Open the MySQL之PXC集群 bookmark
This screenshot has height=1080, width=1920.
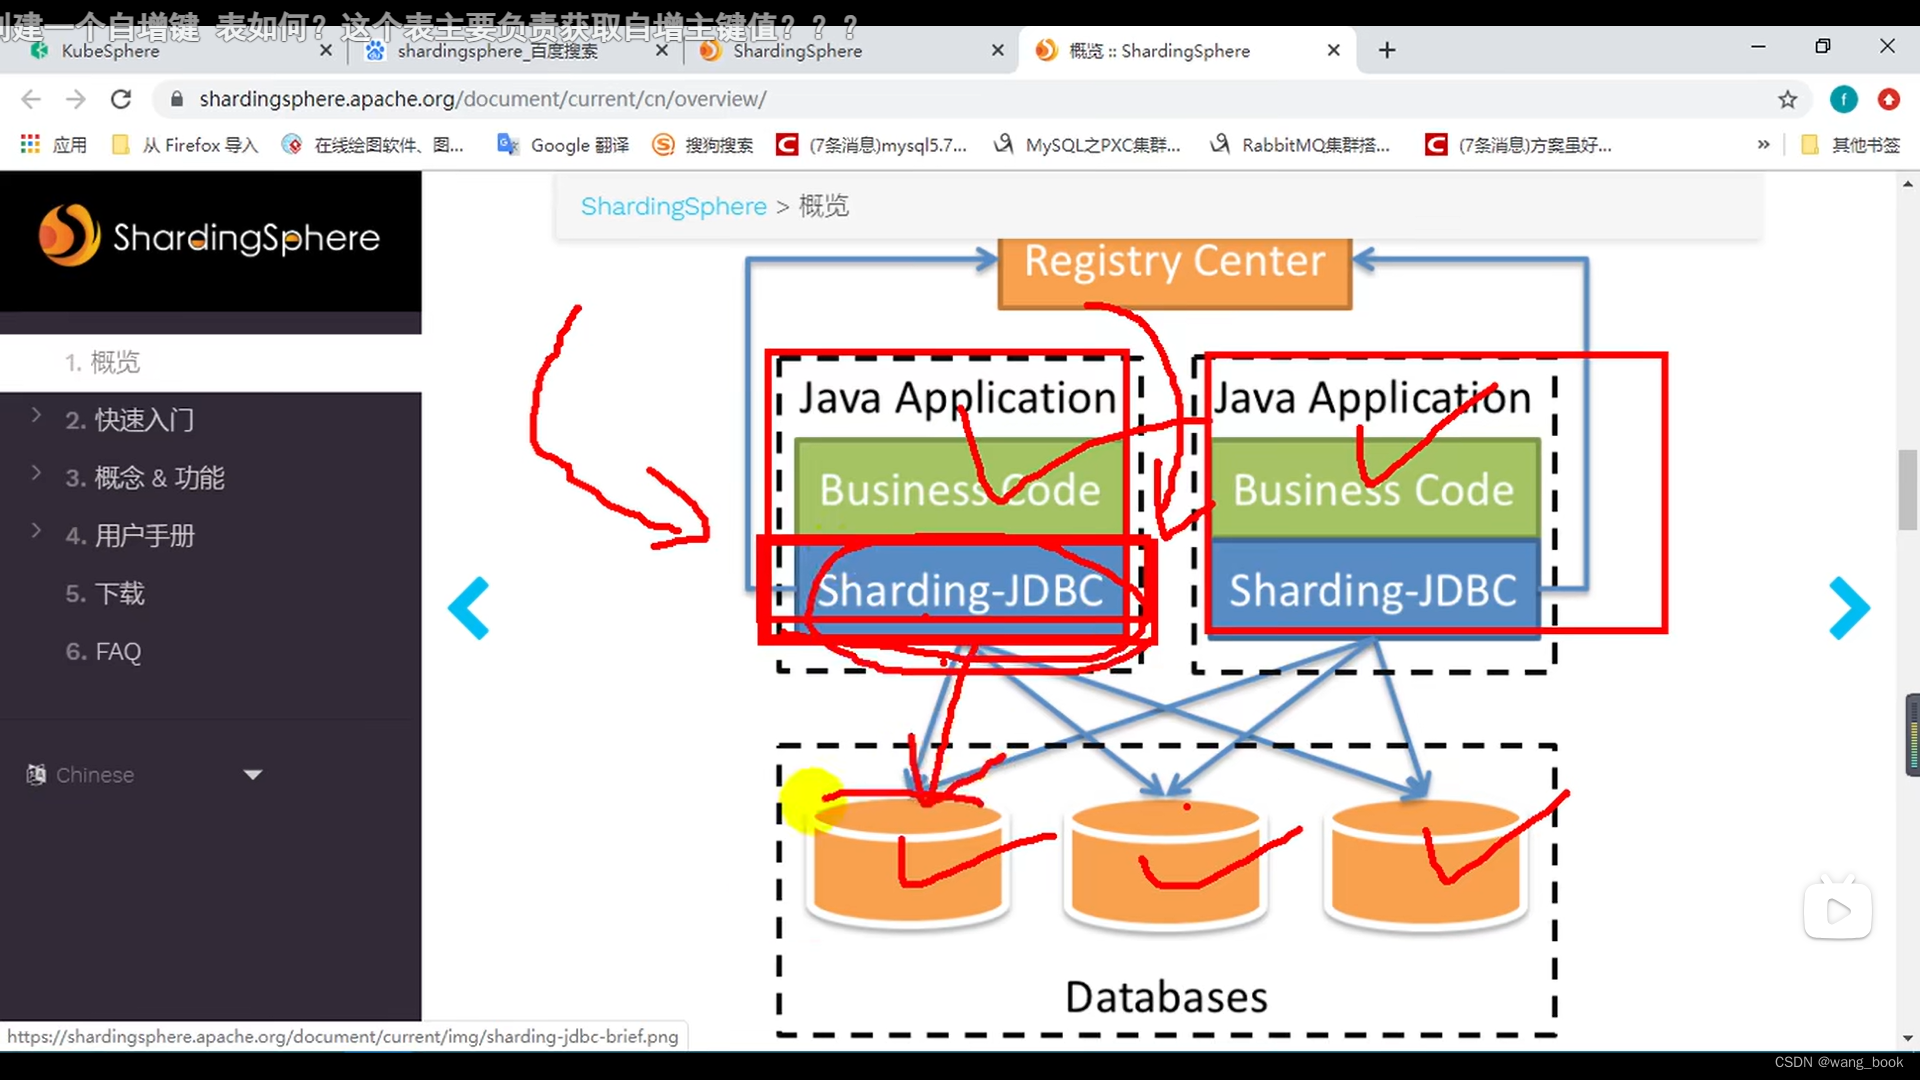click(x=1087, y=145)
